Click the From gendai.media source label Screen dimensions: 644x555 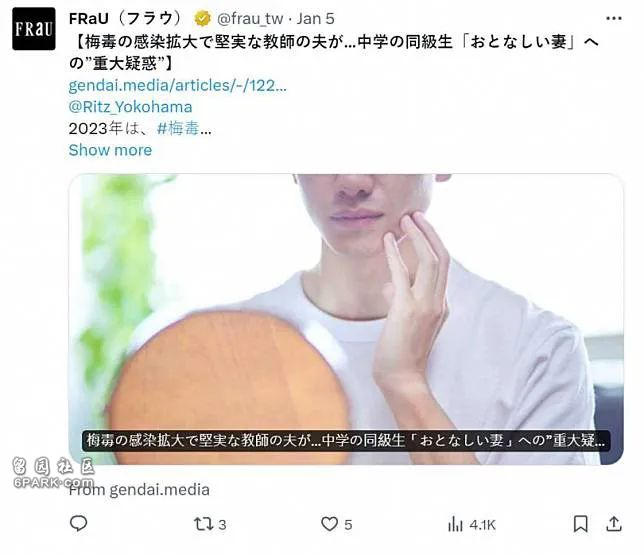coord(139,490)
